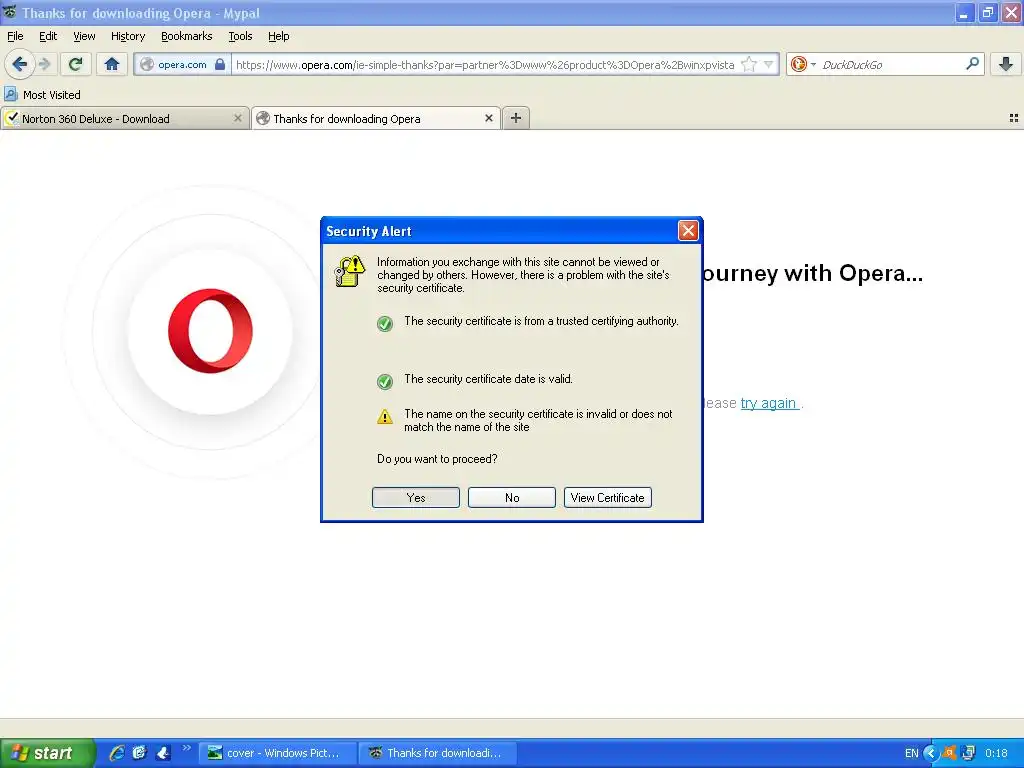Click the network connection tray icon
The height and width of the screenshot is (768, 1024).
tap(968, 753)
